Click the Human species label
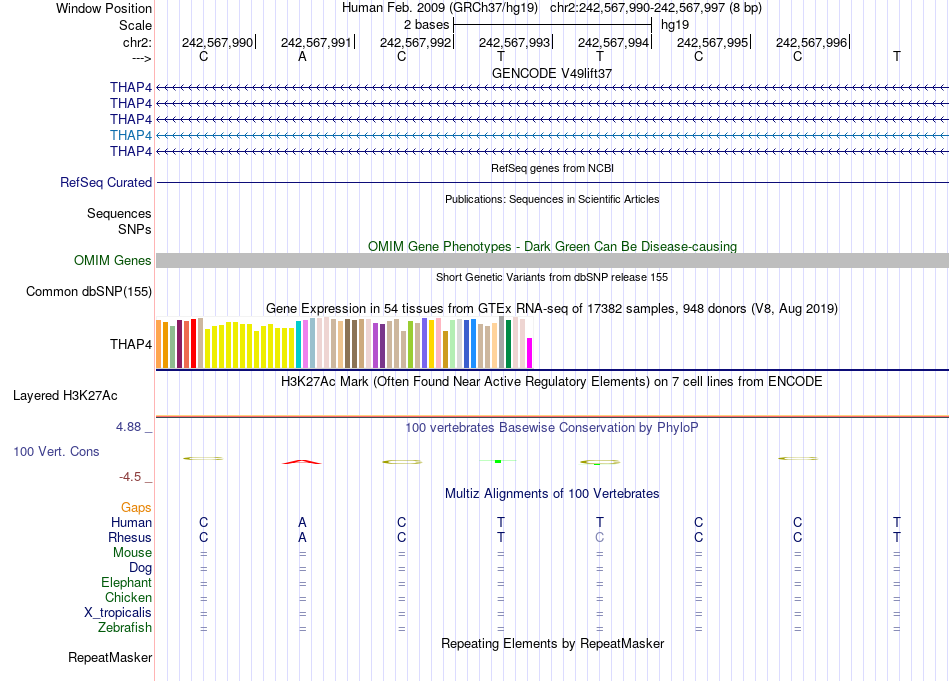Image resolution: width=950 pixels, height=681 pixels. [x=131, y=522]
